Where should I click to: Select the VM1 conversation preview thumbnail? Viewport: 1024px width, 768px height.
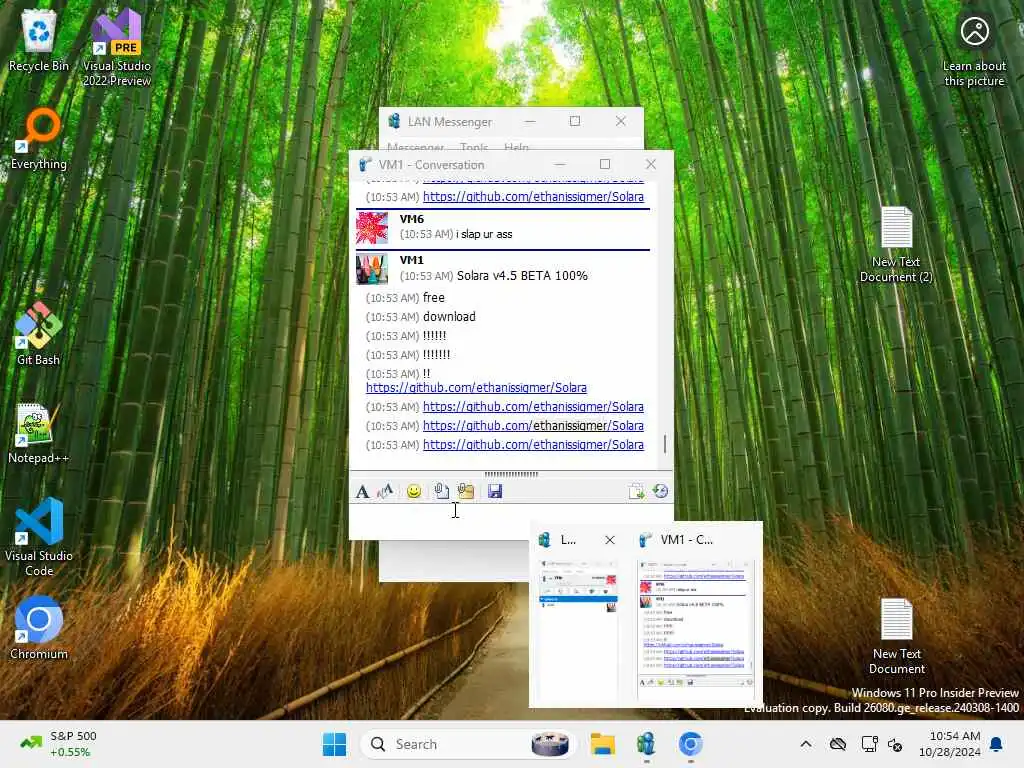click(x=696, y=630)
